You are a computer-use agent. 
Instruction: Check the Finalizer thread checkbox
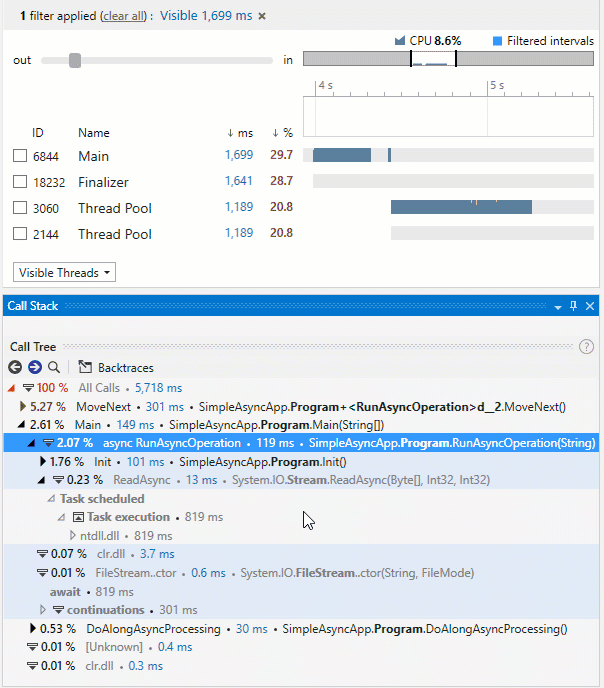(x=20, y=182)
